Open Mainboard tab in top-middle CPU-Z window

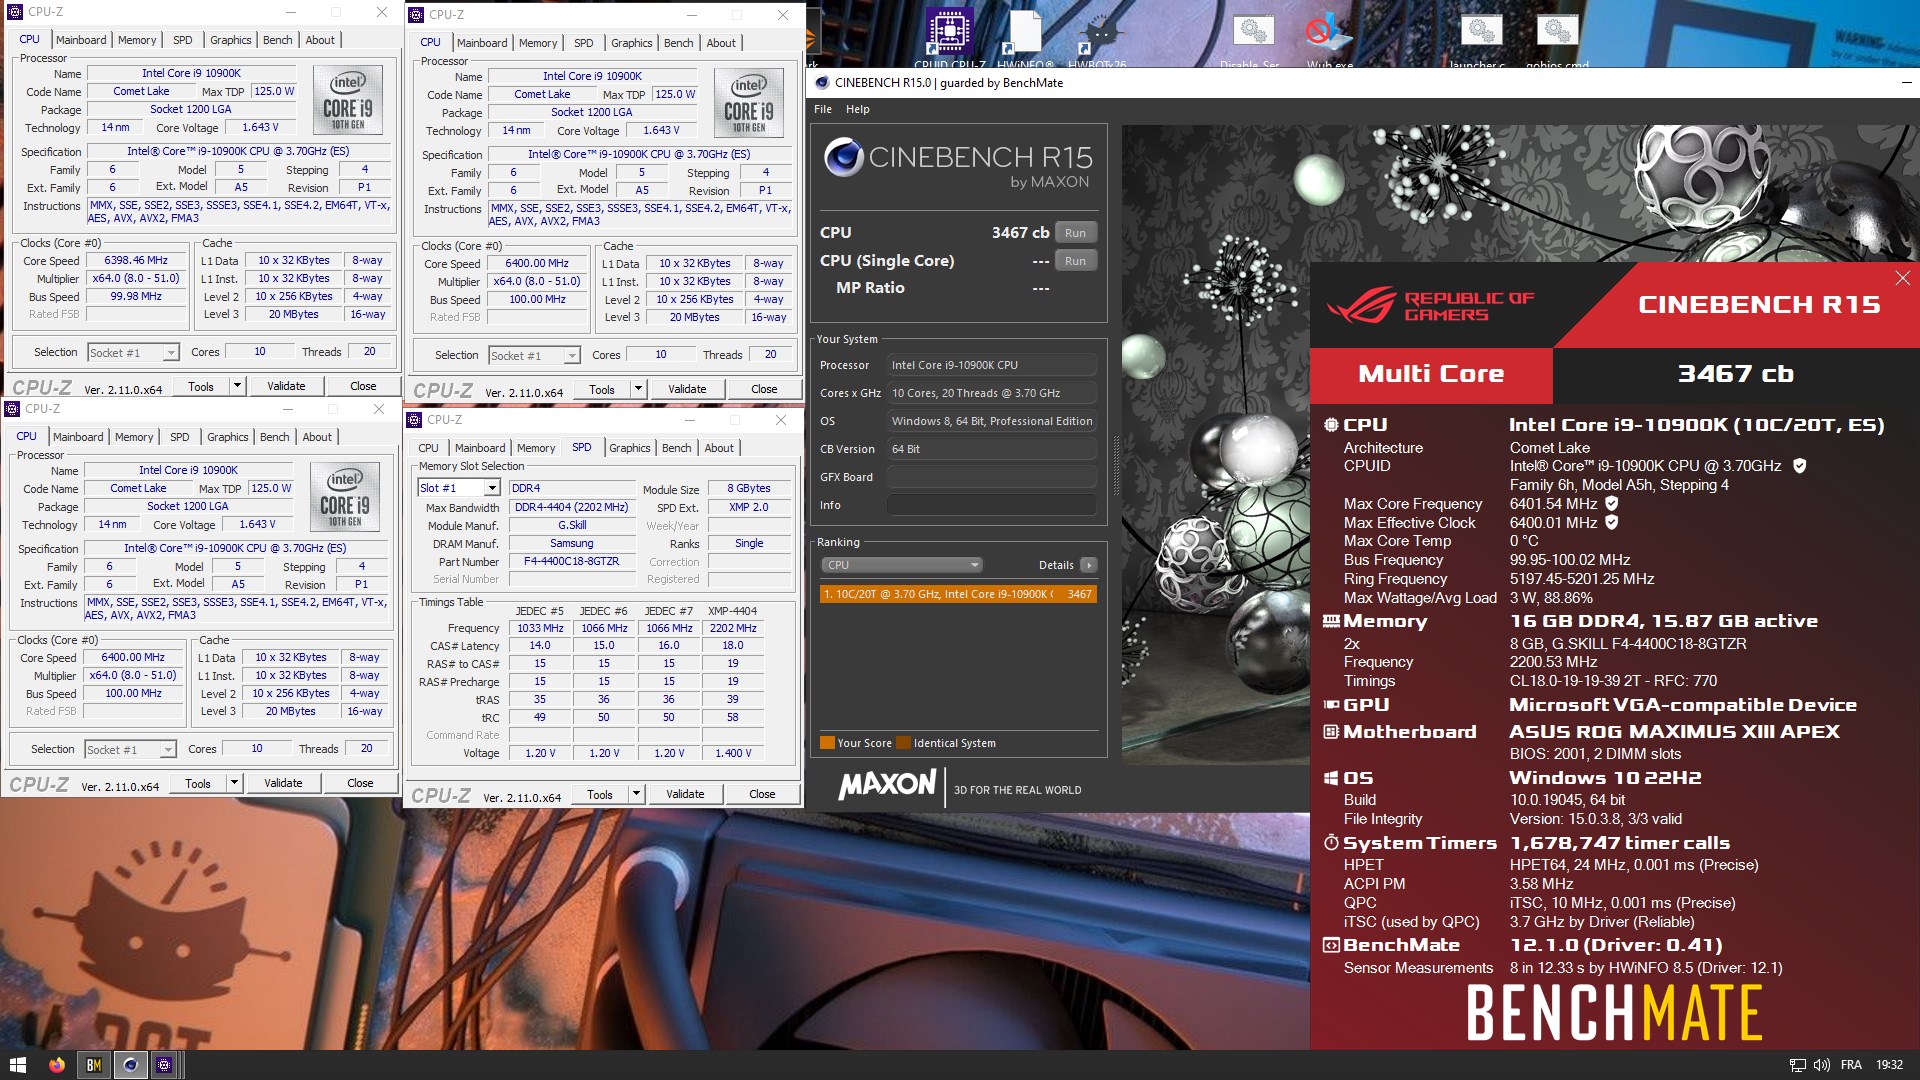482,43
